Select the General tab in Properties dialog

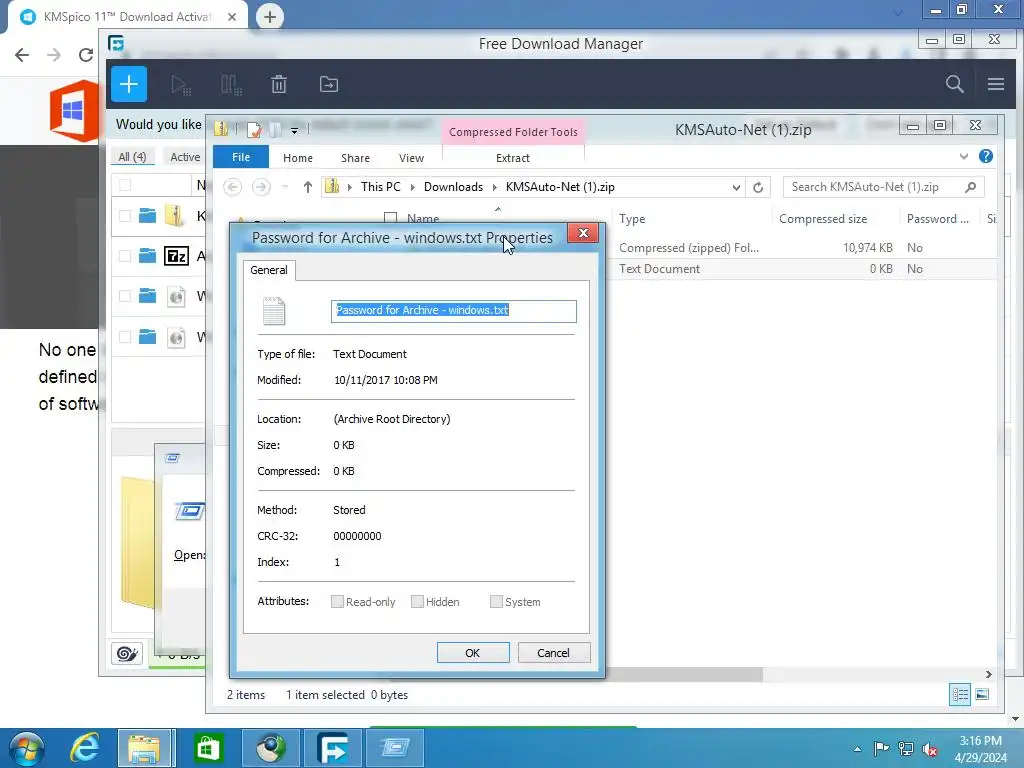pyautogui.click(x=269, y=270)
